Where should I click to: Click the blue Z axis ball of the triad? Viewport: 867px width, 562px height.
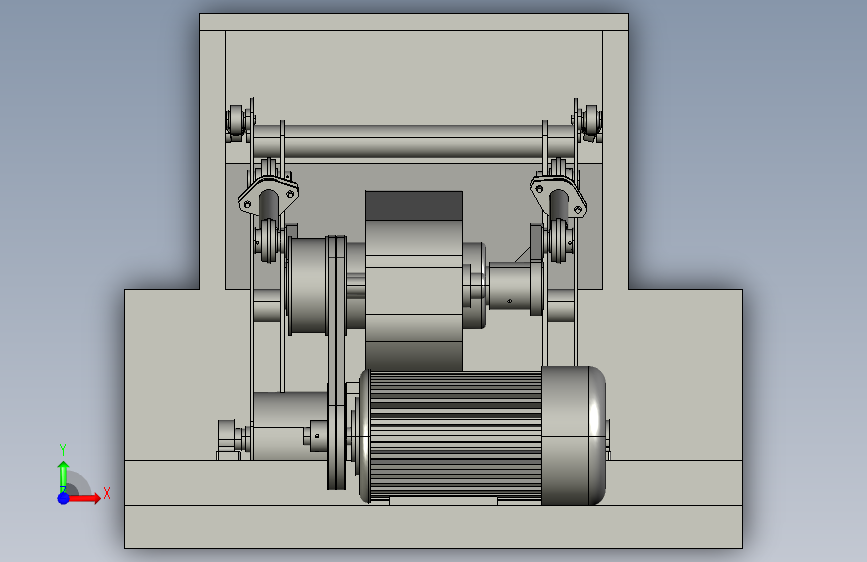pos(63,498)
